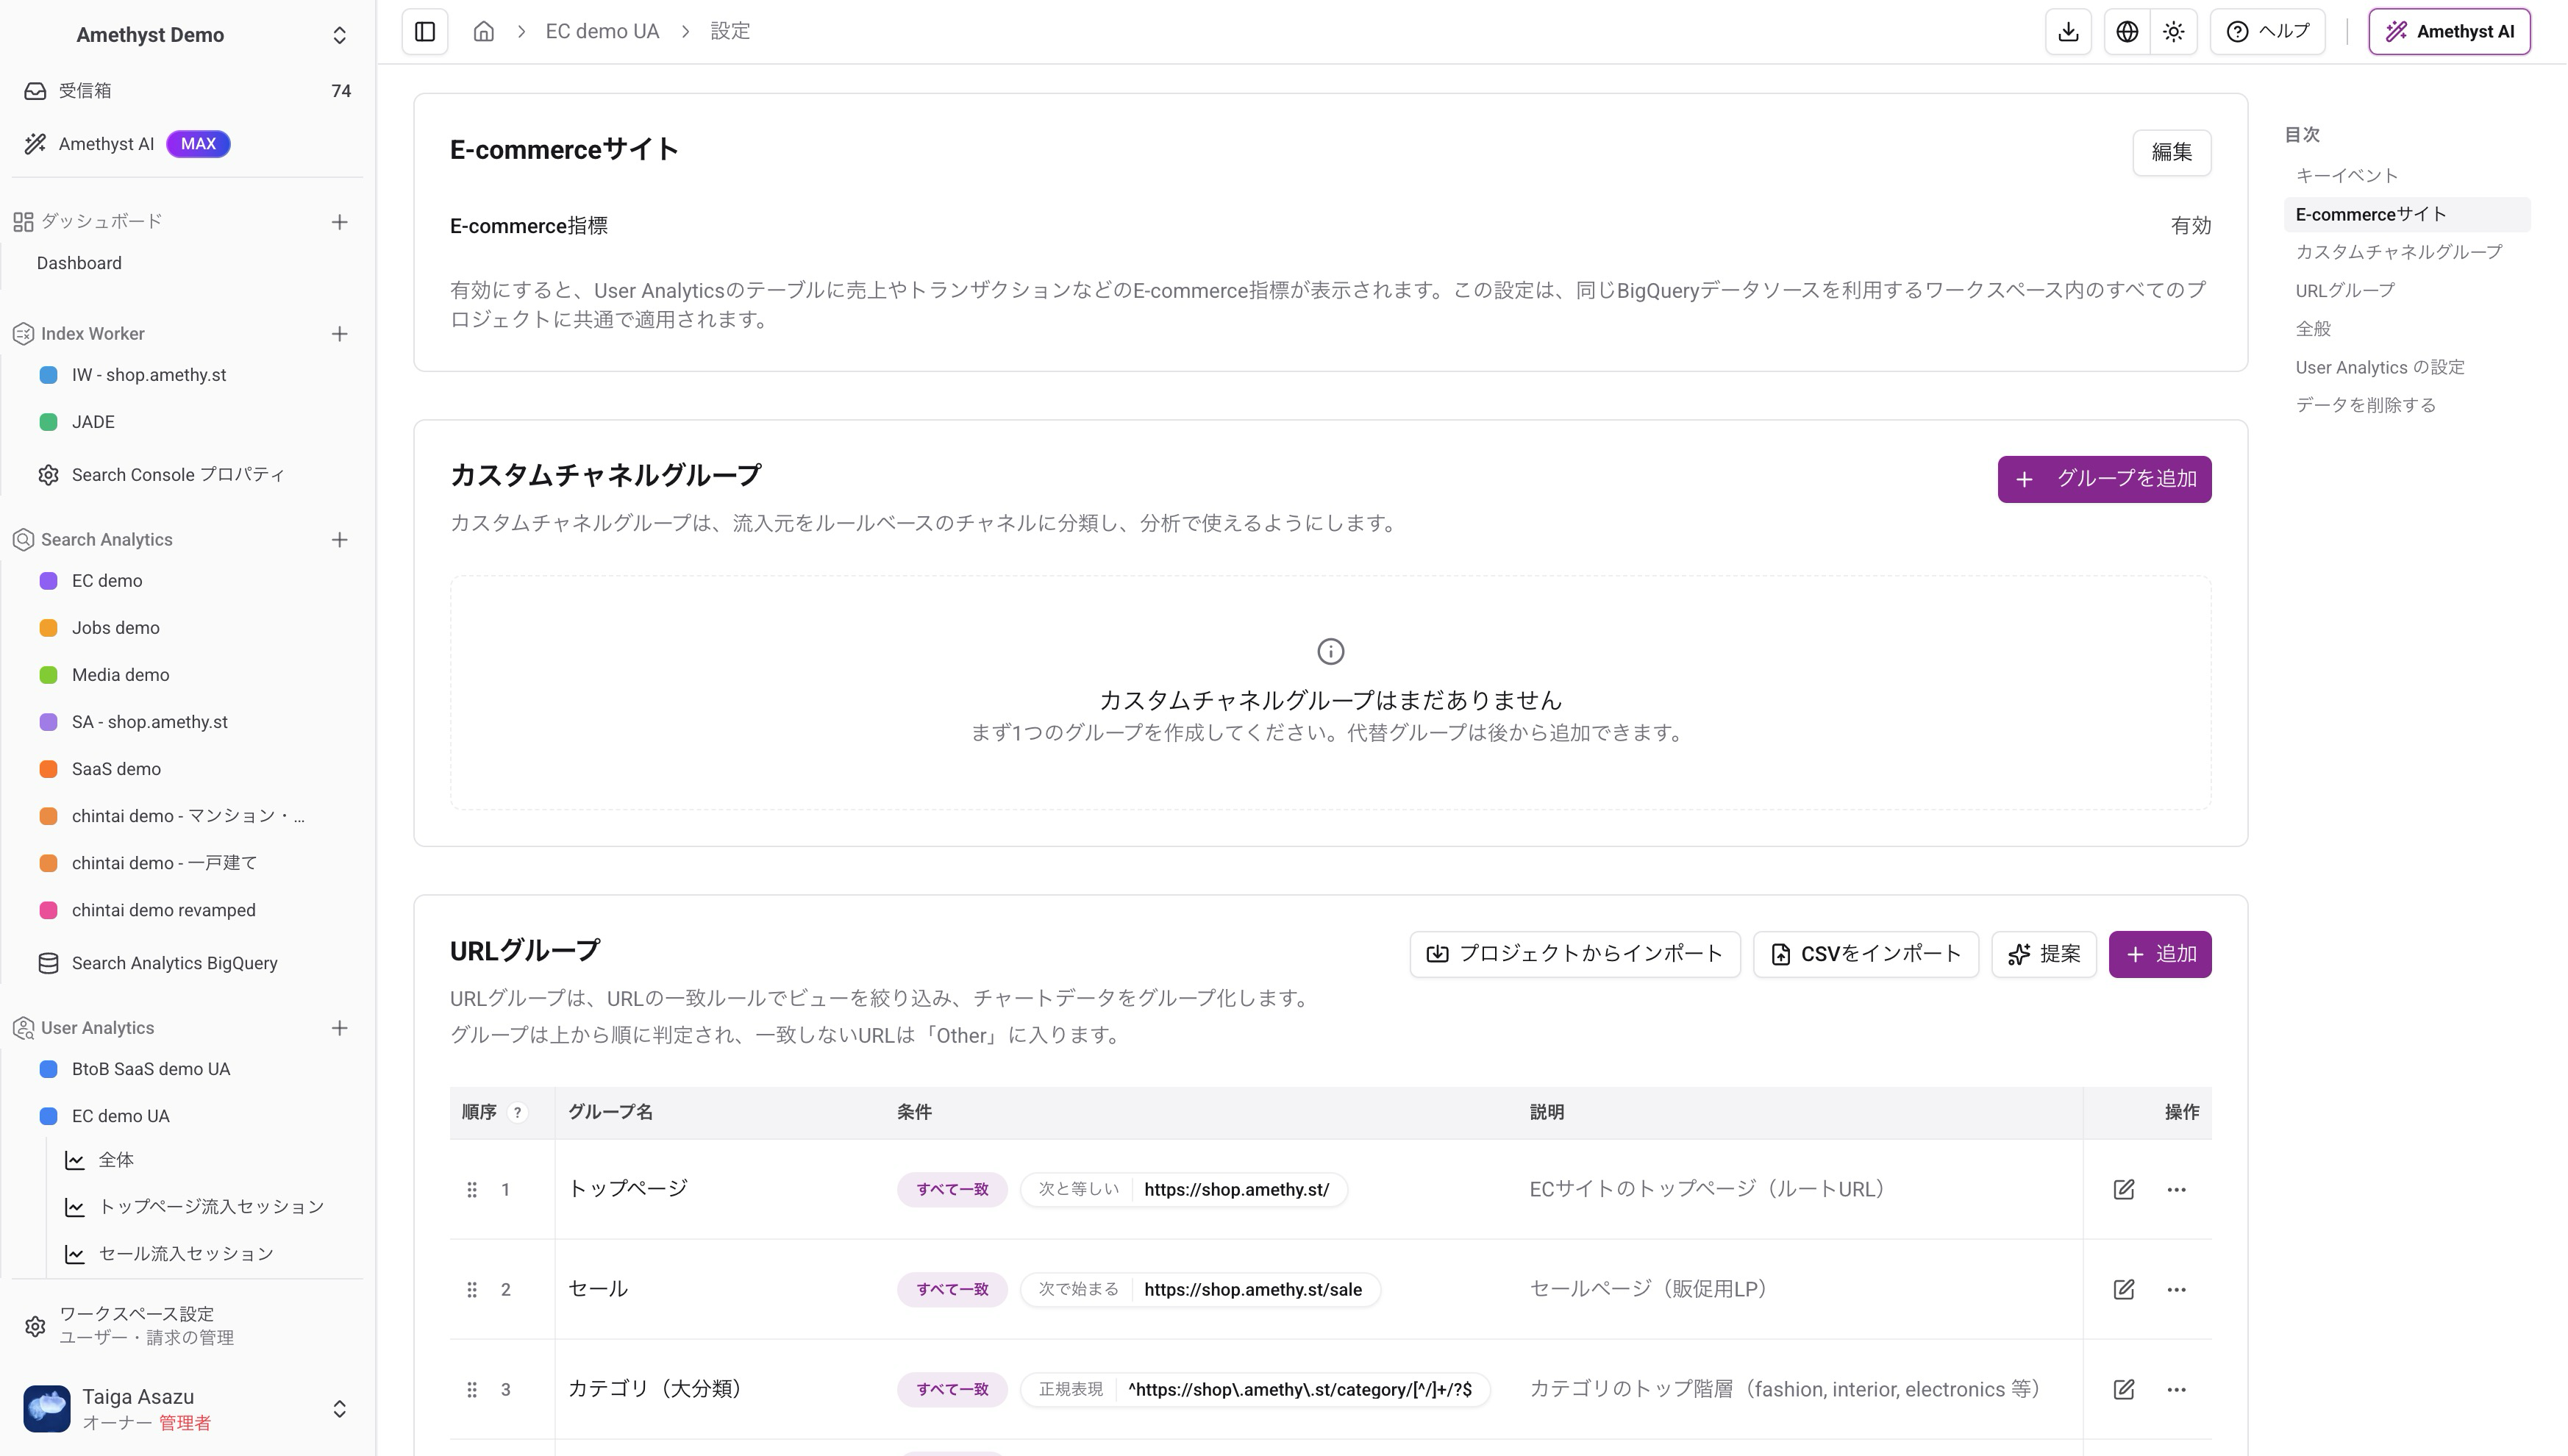Open more options for カテゴリ（大分類） row
2568x1456 pixels.
(2176, 1390)
